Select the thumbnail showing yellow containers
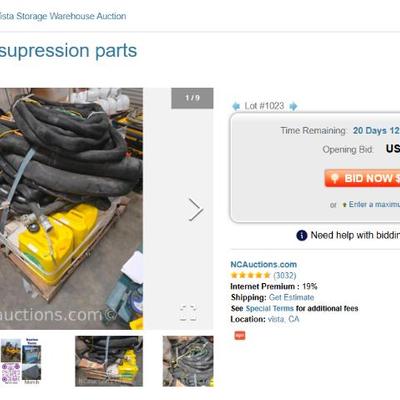This screenshot has height=400, width=400. 109,361
